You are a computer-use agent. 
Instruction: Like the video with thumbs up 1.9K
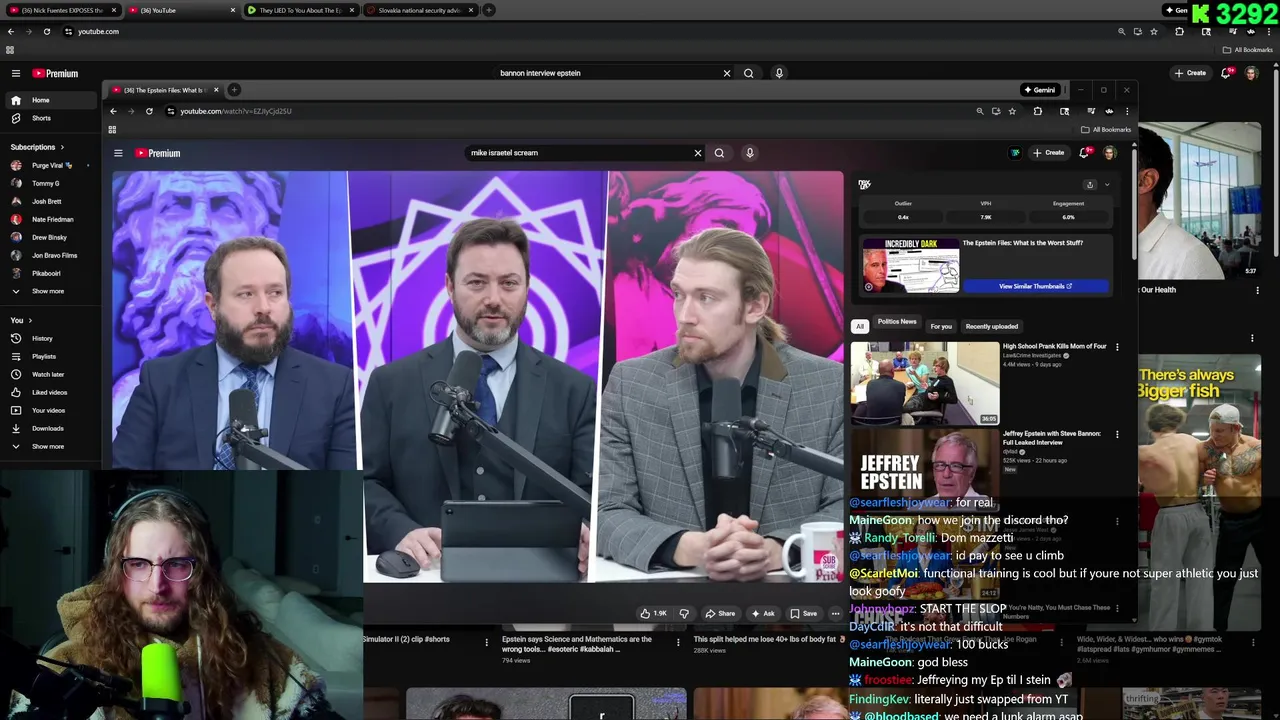[x=653, y=613]
